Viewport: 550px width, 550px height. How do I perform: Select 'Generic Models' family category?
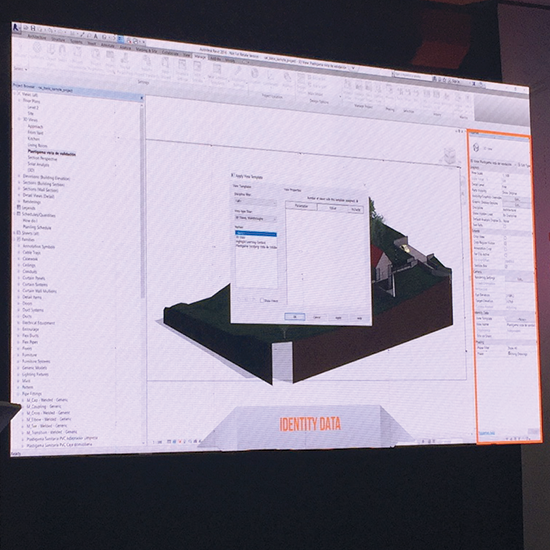coord(34,368)
